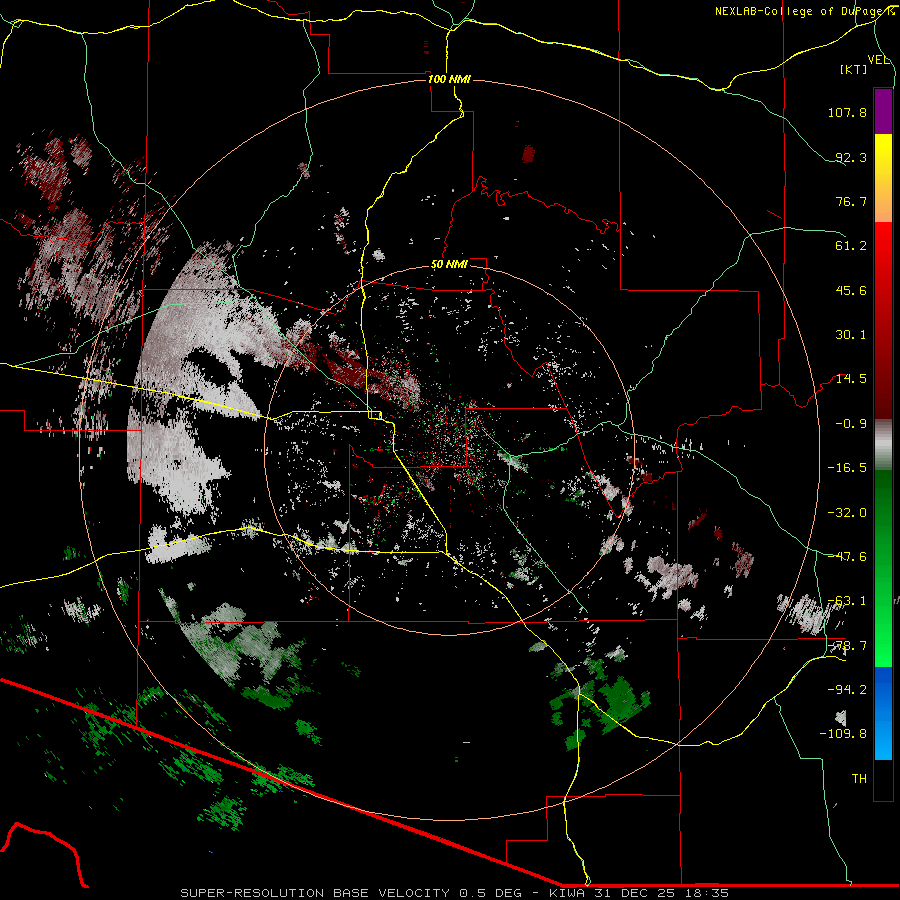The height and width of the screenshot is (900, 900).
Task: Select the -63.1 velocity scale value
Action: point(847,601)
